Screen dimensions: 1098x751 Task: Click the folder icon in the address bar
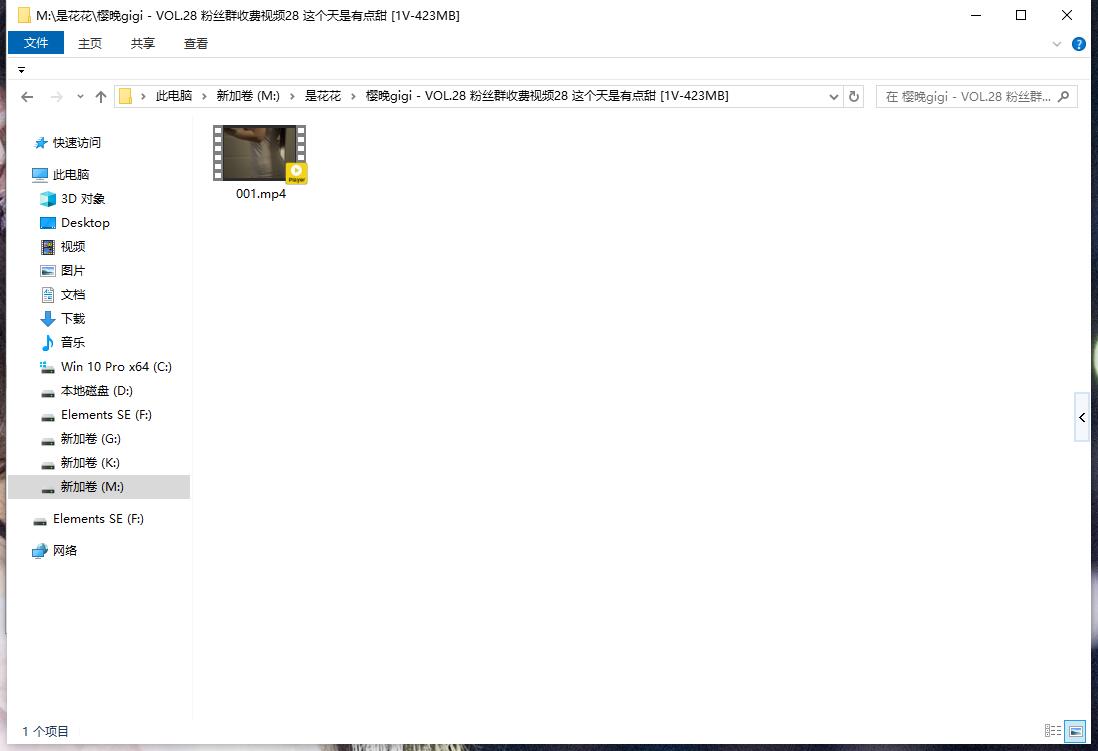click(125, 96)
